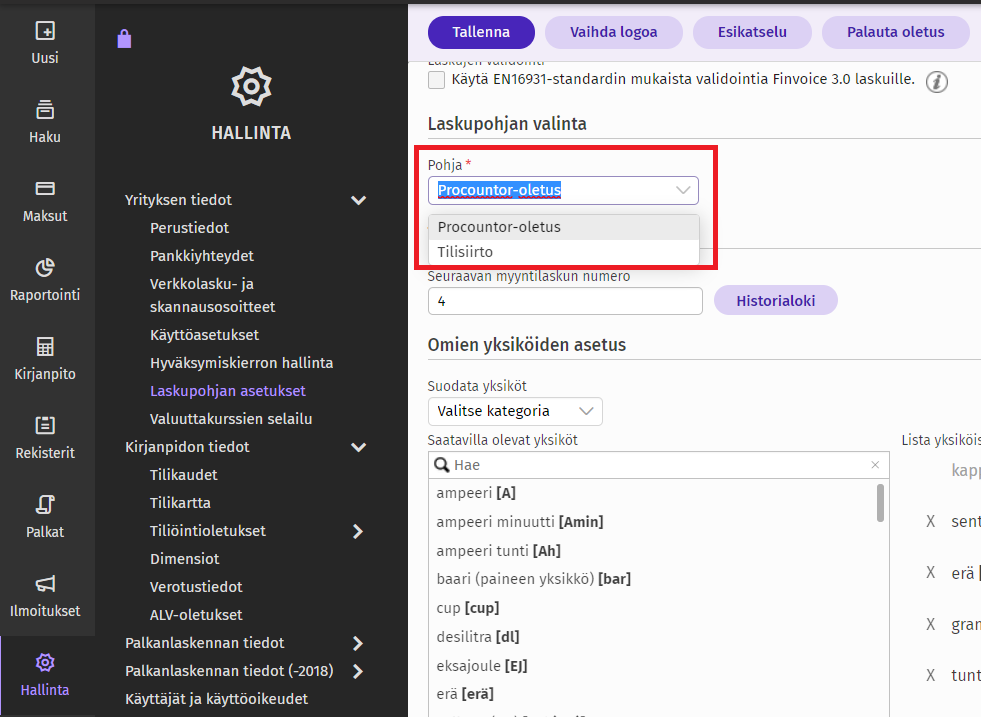Click the units list scrollbar
Image resolution: width=981 pixels, height=717 pixels.
tap(880, 503)
